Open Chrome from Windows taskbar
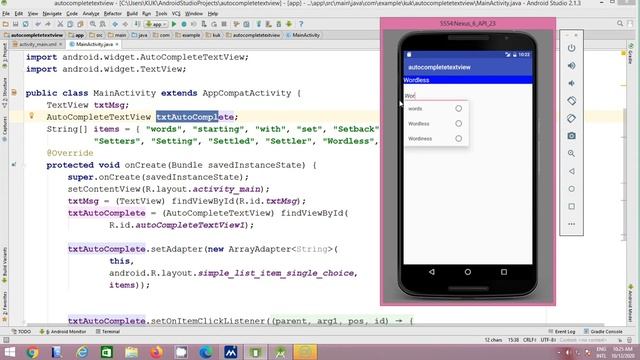 click(32, 352)
